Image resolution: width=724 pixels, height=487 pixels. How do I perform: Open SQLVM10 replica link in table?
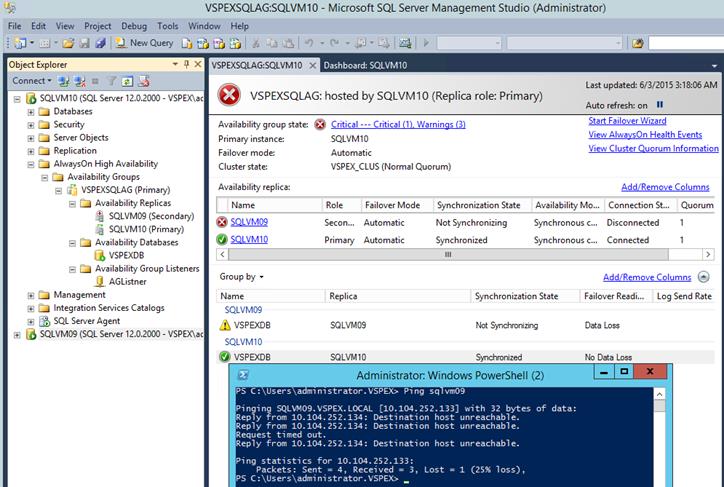249,239
